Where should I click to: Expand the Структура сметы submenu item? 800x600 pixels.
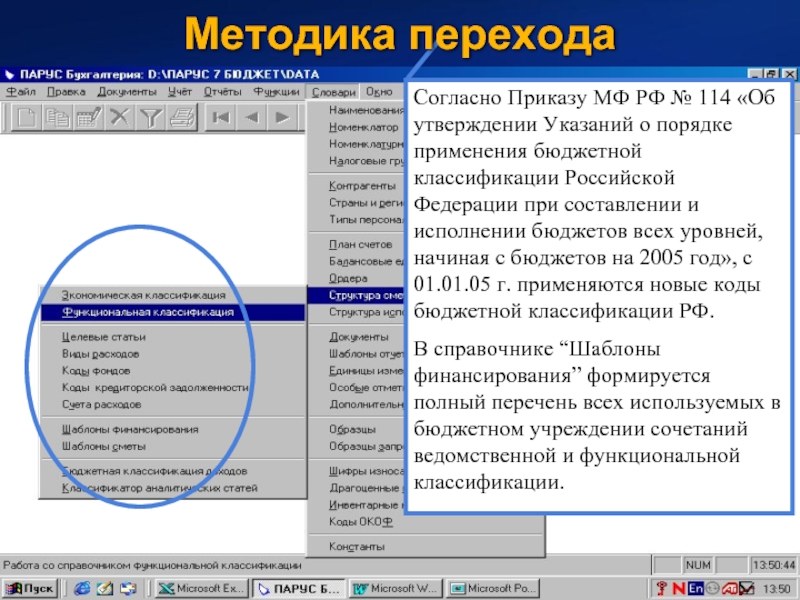pyautogui.click(x=365, y=295)
